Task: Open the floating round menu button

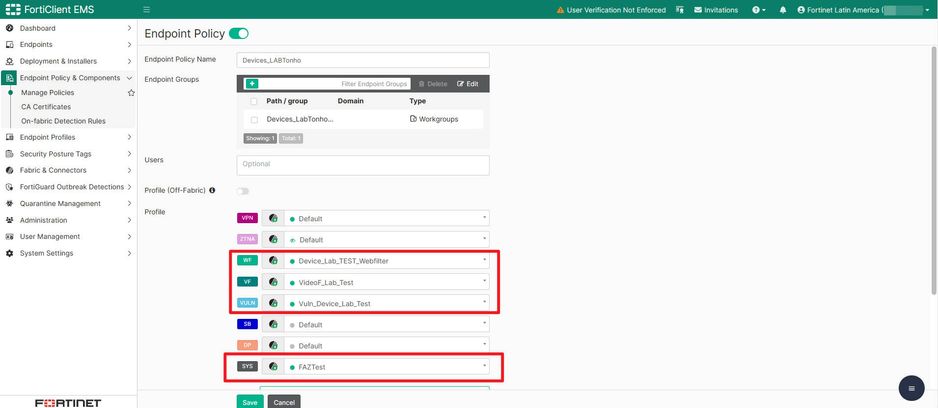Action: pos(911,388)
